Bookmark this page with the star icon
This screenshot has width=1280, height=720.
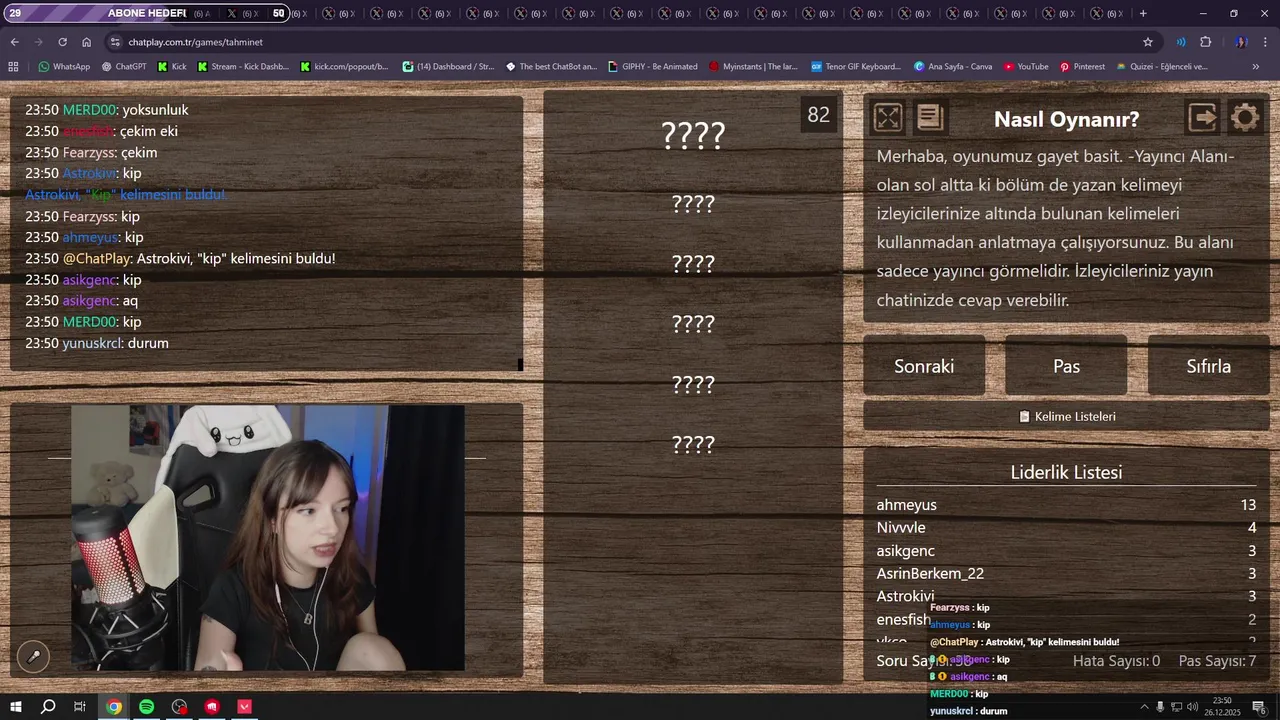pos(1148,42)
